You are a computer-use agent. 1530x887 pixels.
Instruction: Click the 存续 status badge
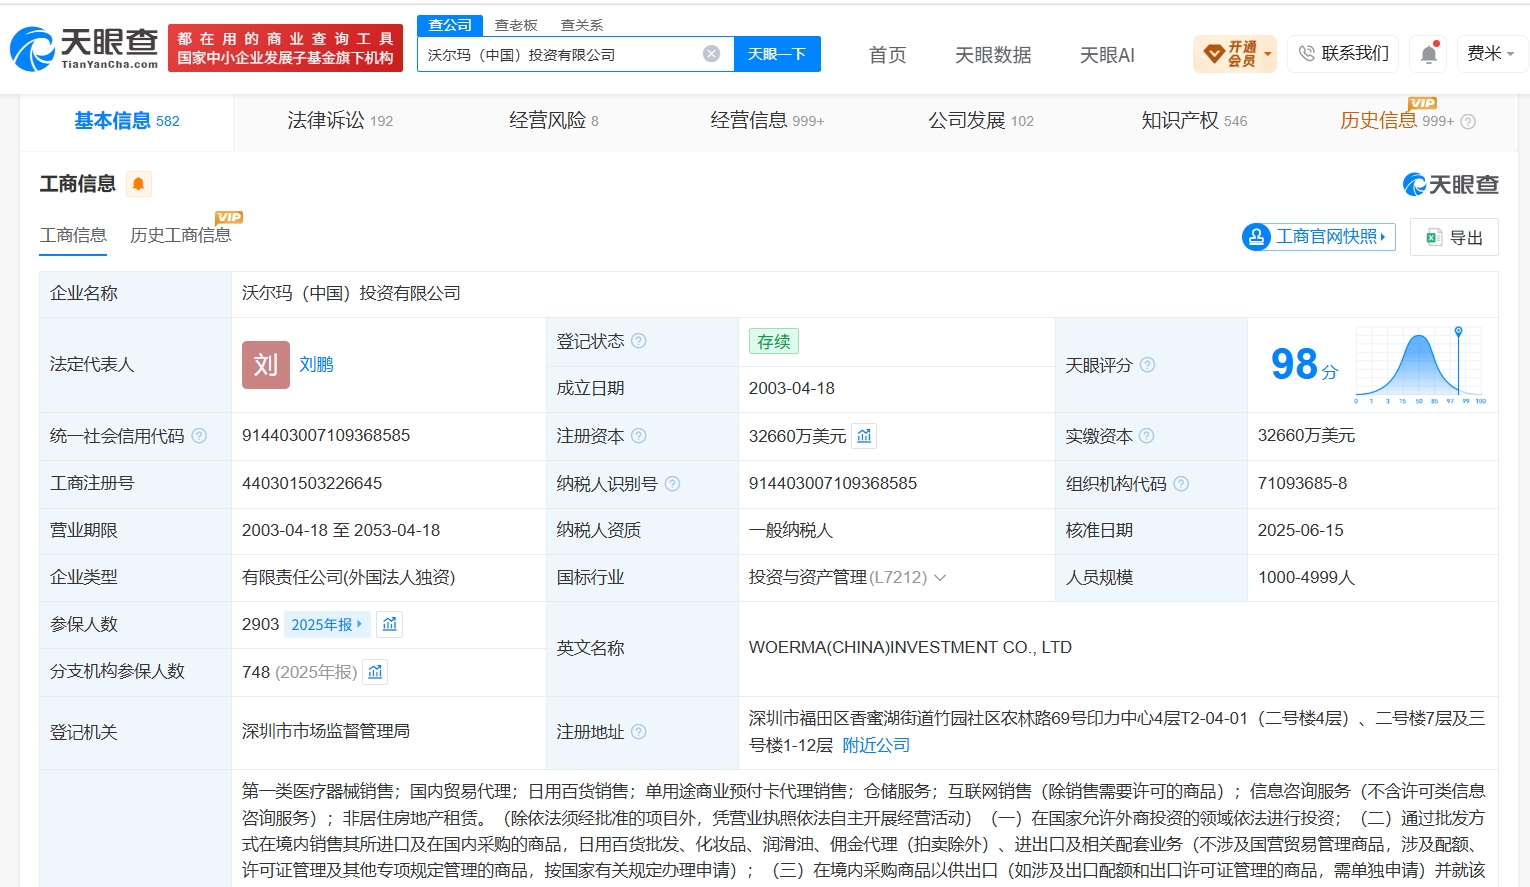click(774, 341)
